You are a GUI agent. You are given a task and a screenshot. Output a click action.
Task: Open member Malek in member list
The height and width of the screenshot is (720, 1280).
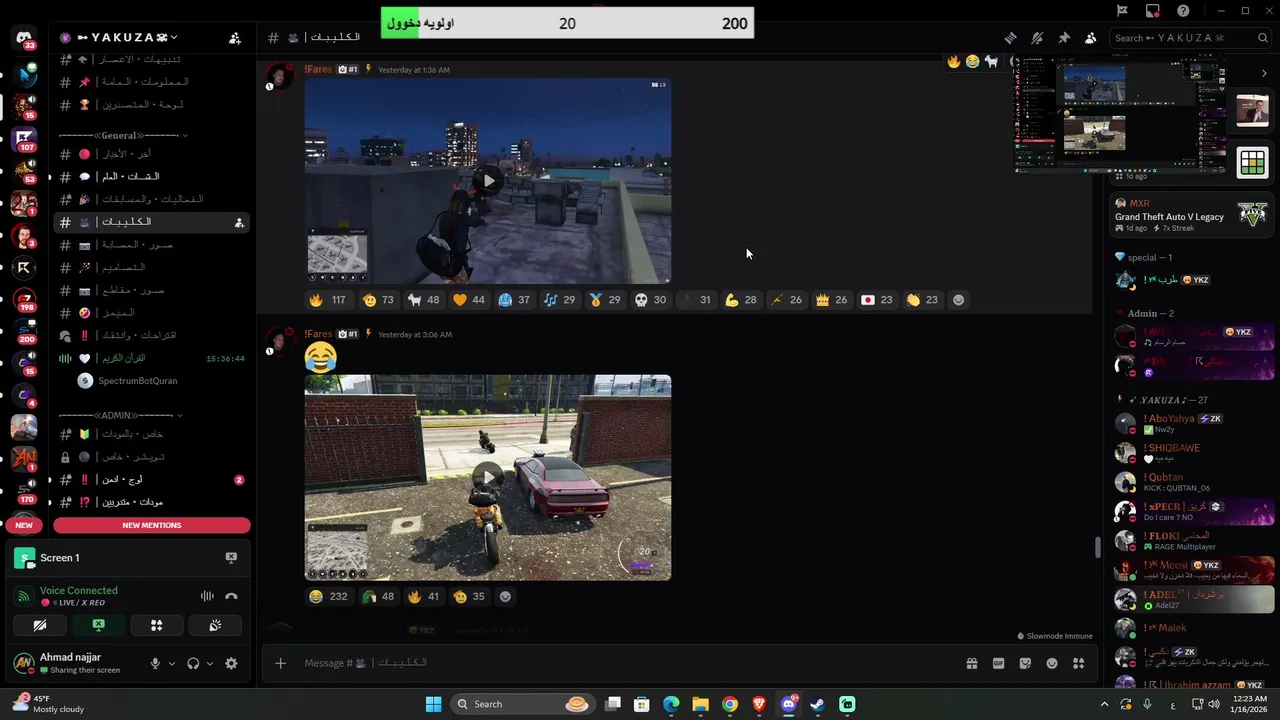point(1192,630)
